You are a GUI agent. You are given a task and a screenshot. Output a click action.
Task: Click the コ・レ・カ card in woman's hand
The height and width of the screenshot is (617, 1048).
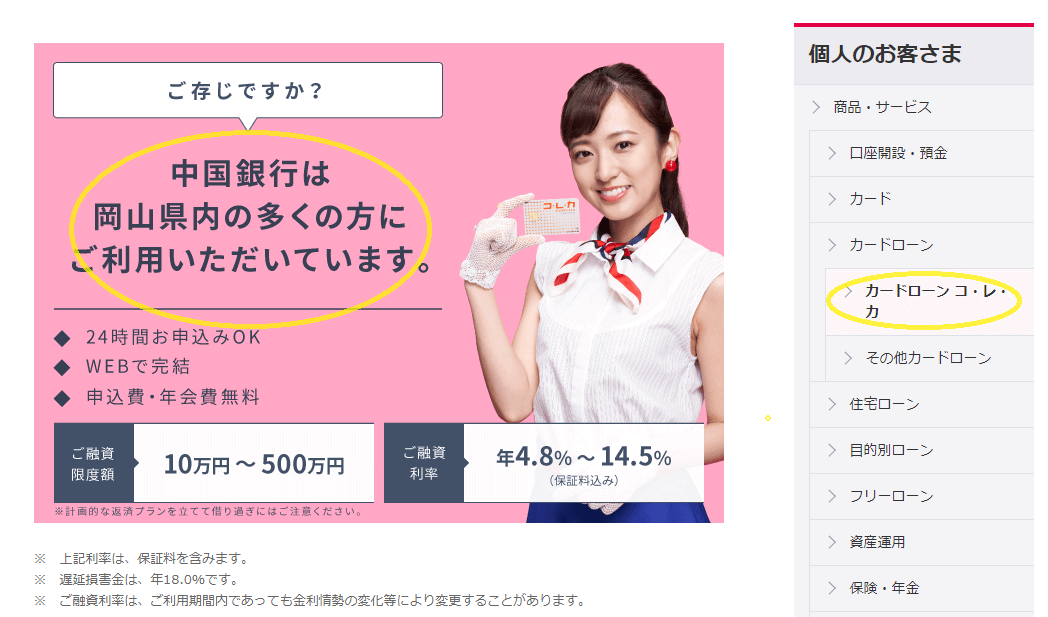pos(552,215)
